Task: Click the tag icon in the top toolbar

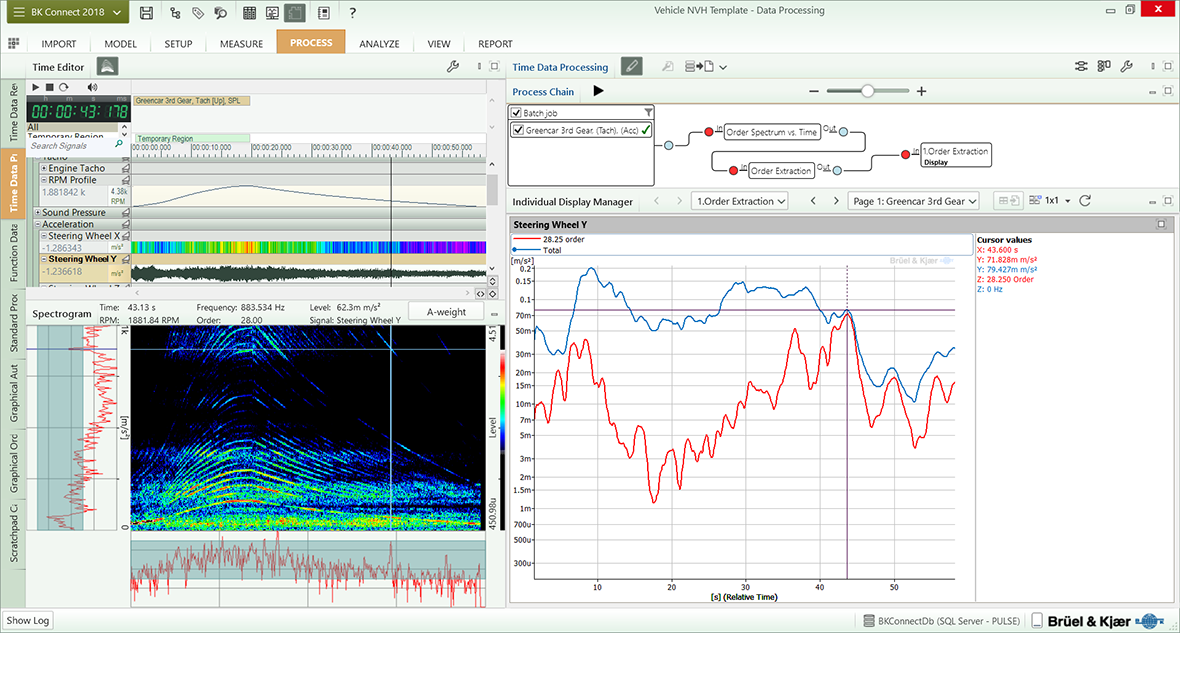Action: [198, 13]
